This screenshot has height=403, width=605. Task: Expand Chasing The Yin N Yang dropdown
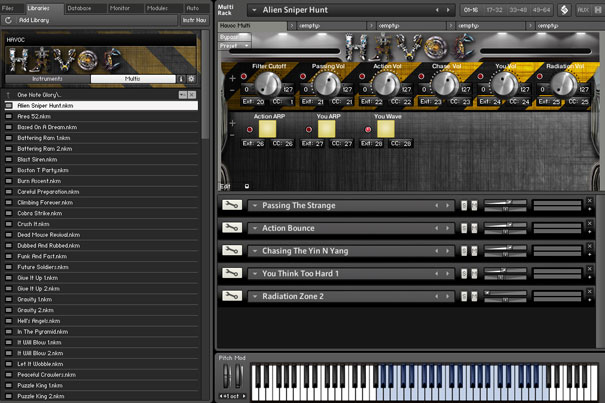coord(255,251)
